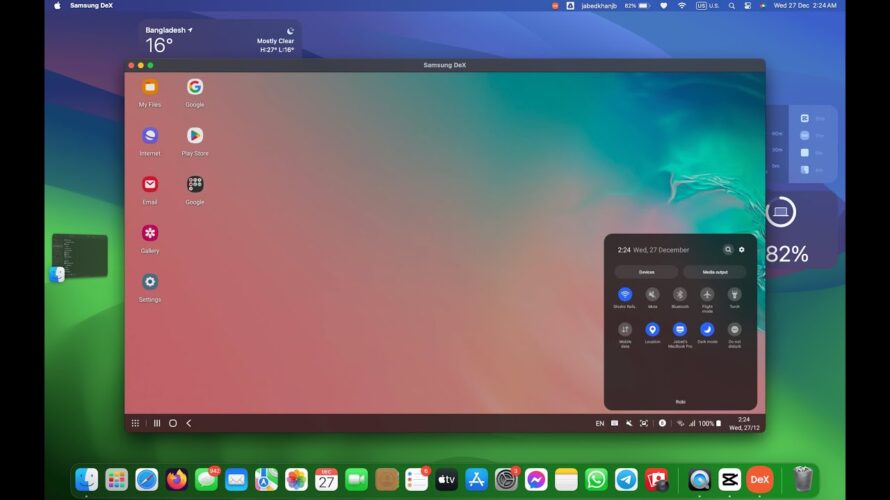The width and height of the screenshot is (890, 500).
Task: Click the macOS battery 82% status
Action: pyautogui.click(x=636, y=6)
